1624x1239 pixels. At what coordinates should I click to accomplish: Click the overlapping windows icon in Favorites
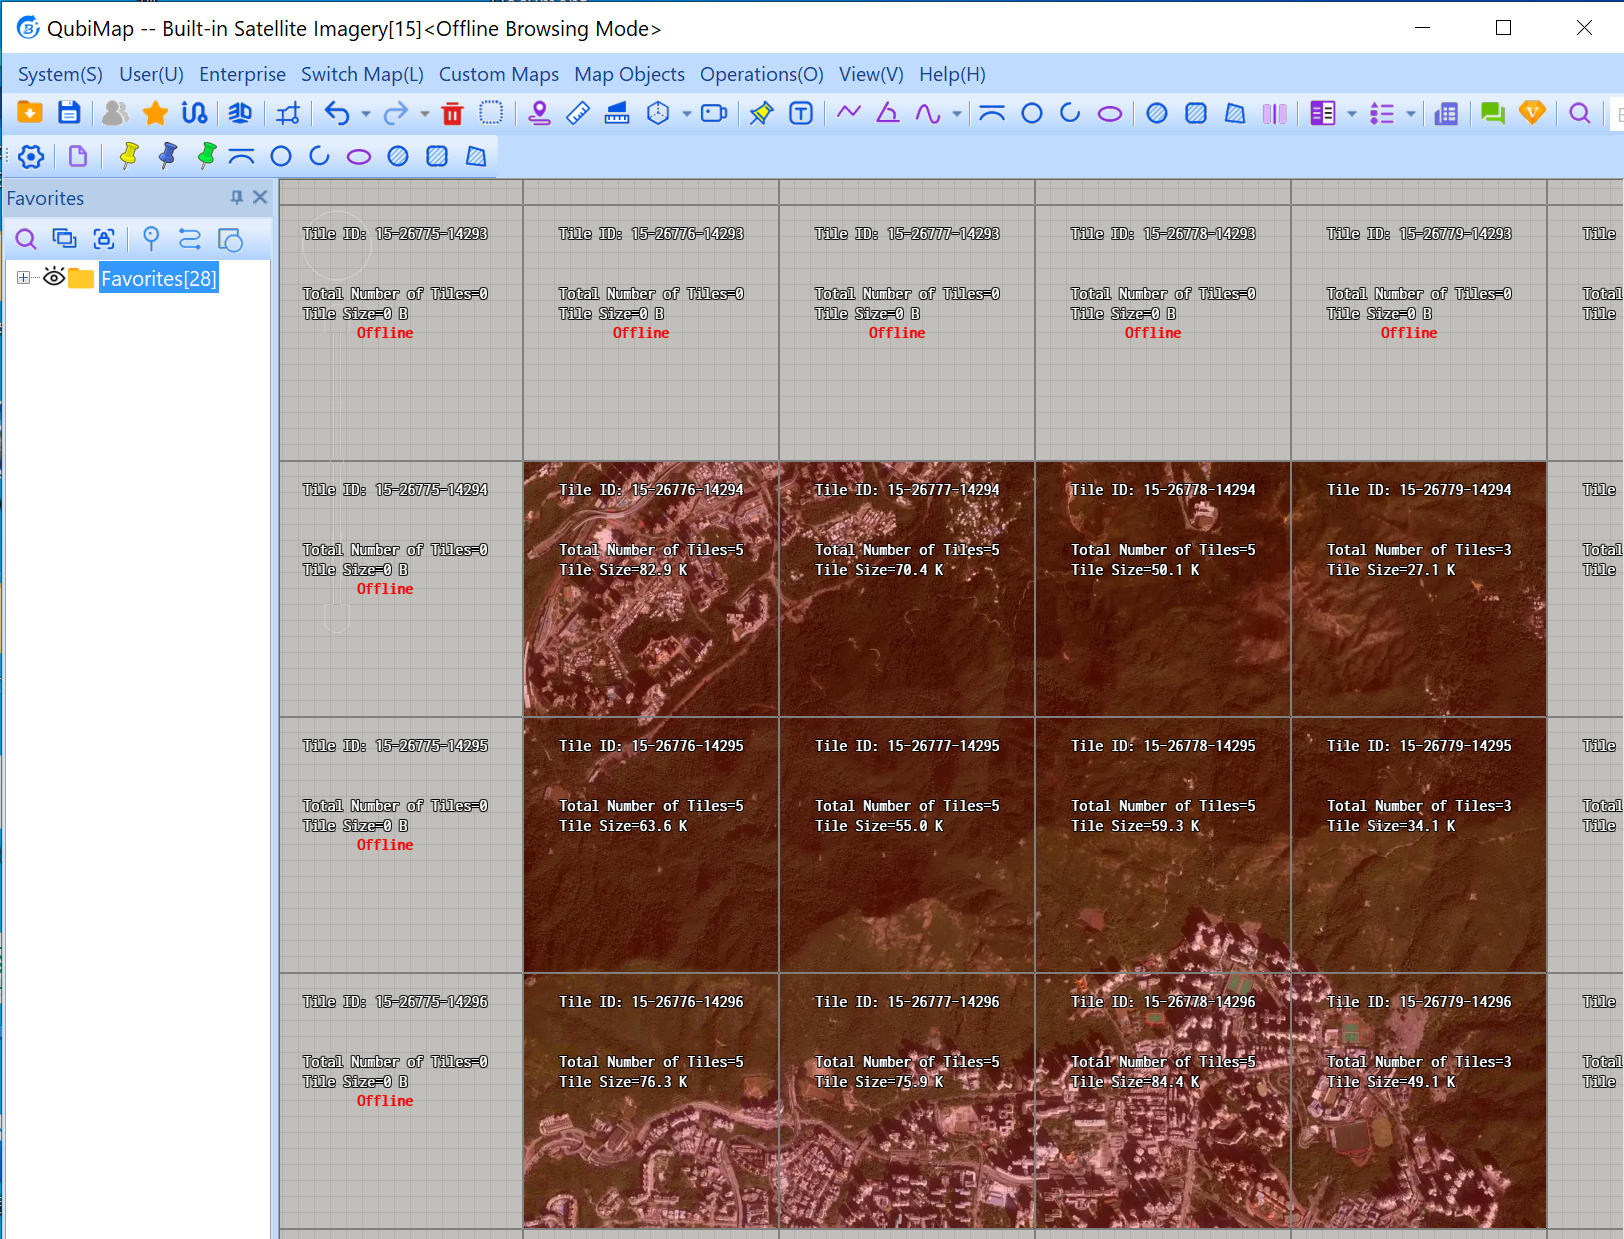[x=64, y=238]
